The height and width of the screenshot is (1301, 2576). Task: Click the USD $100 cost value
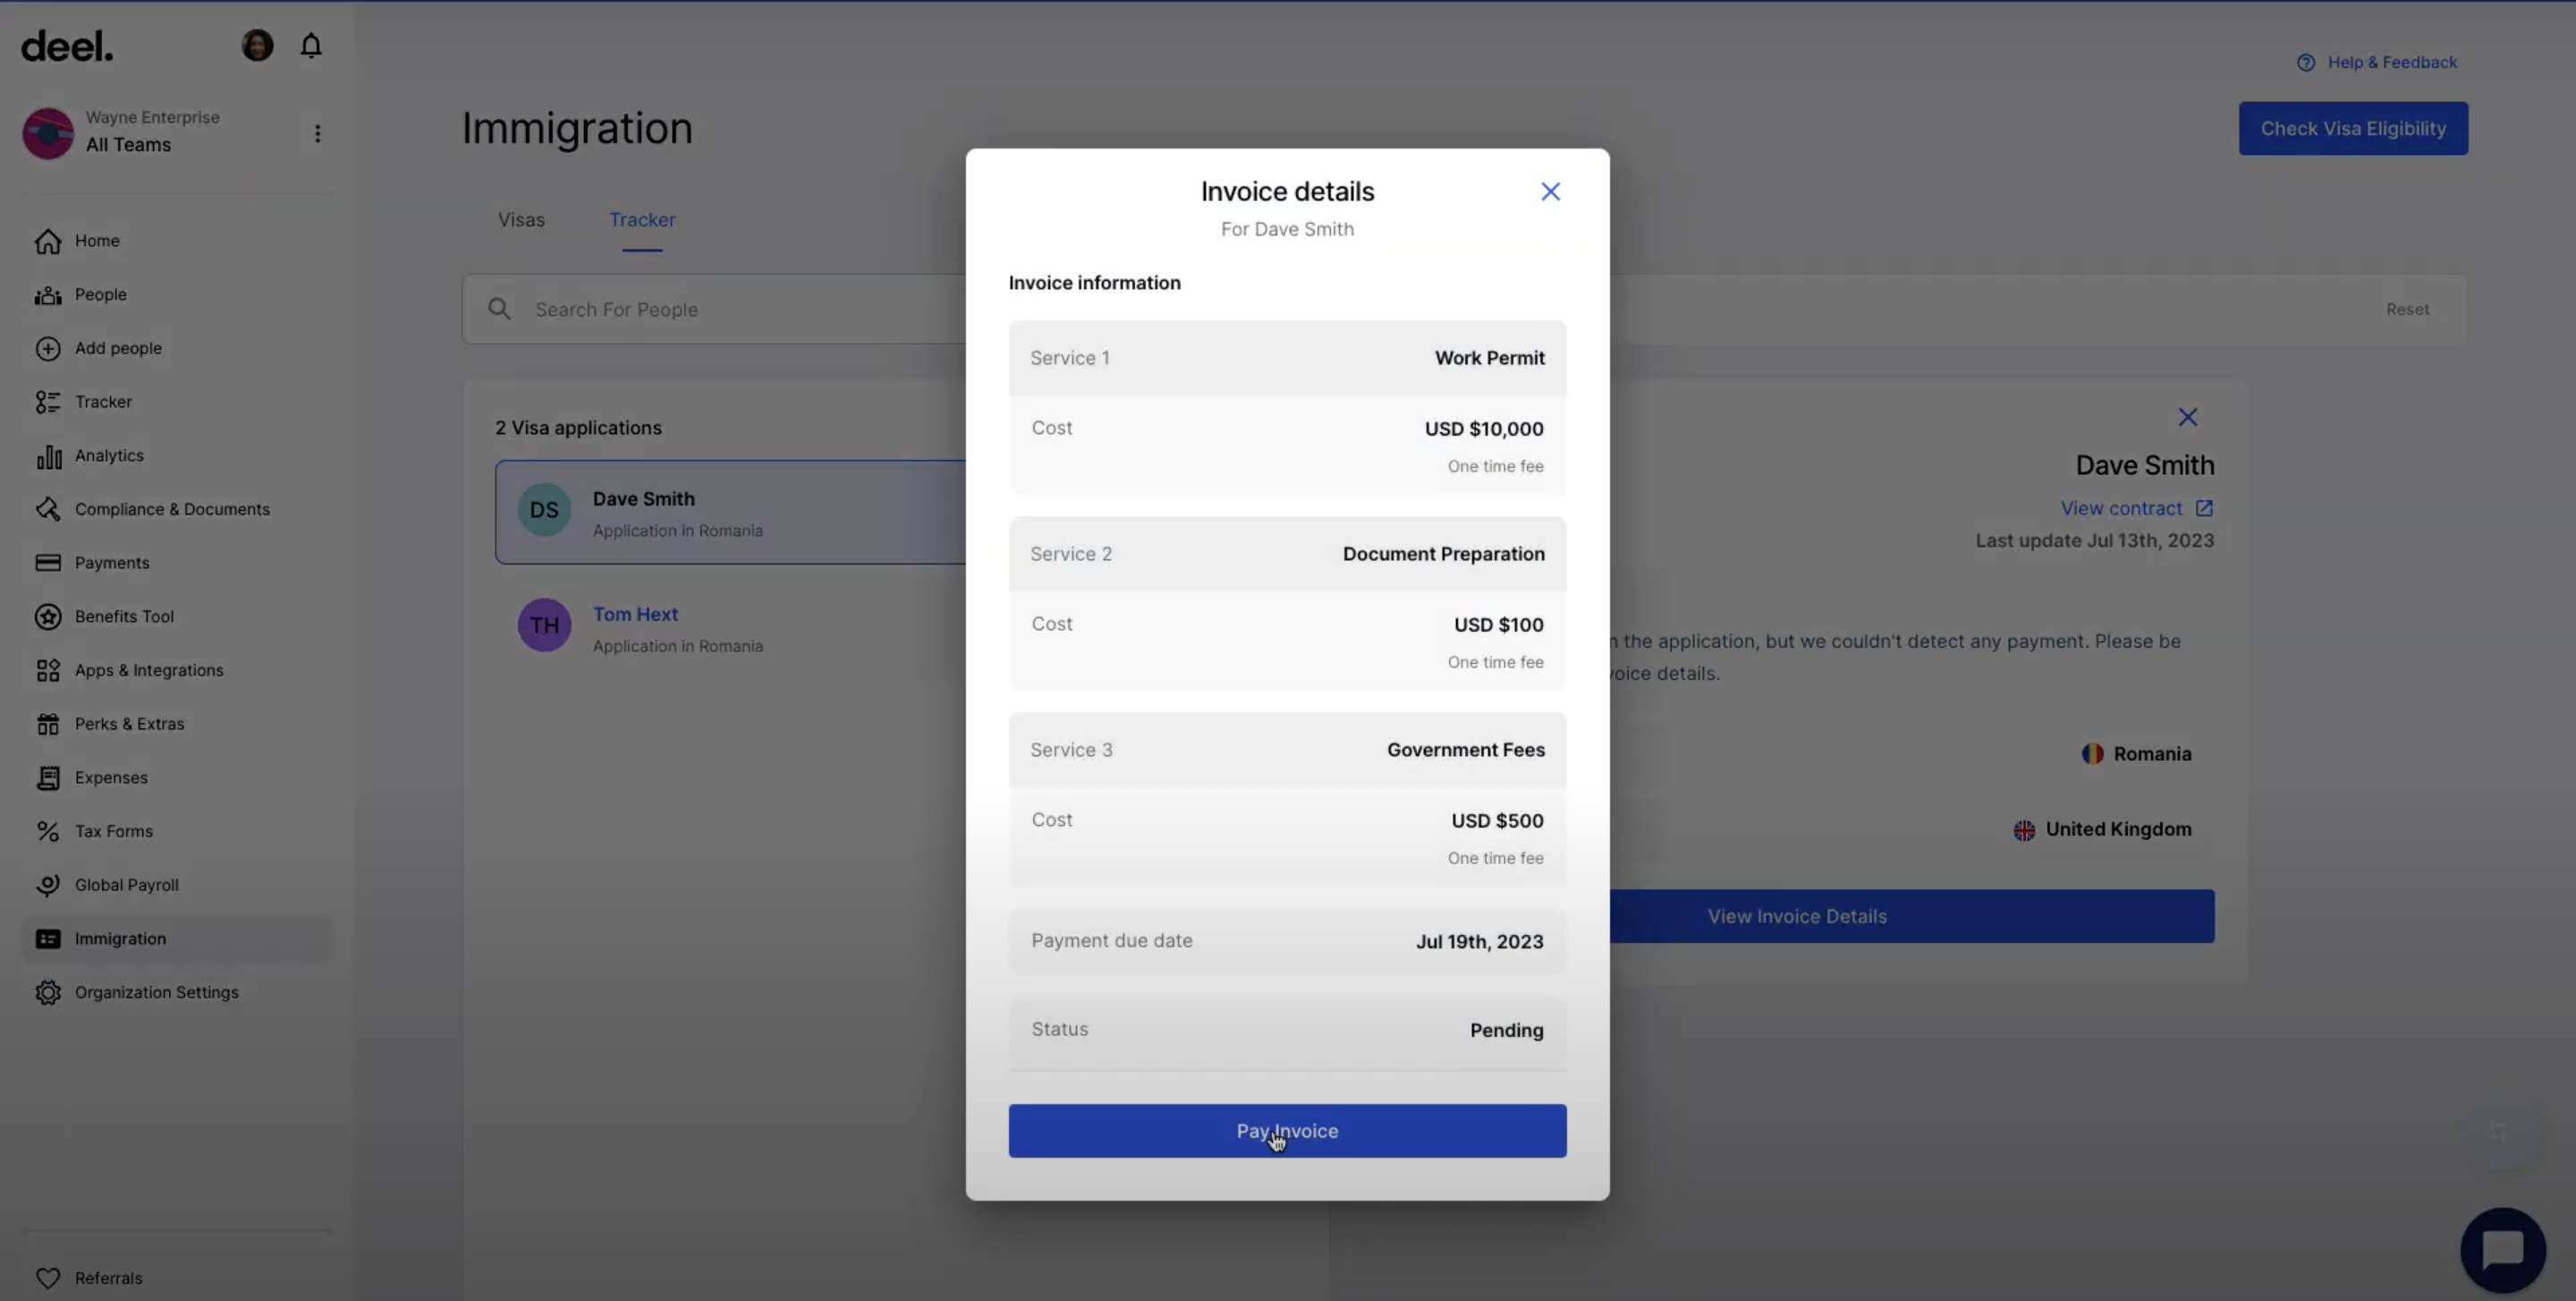pyautogui.click(x=1498, y=625)
